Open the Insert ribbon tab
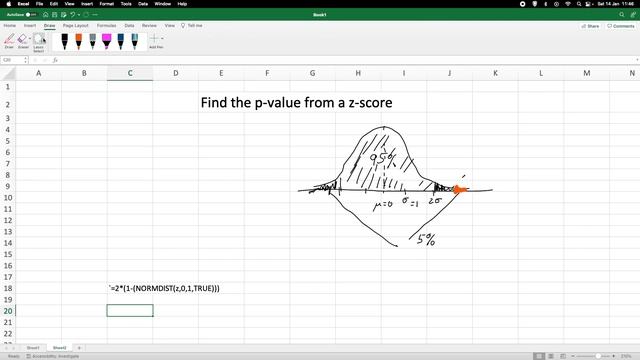The height and width of the screenshot is (360, 640). point(30,25)
